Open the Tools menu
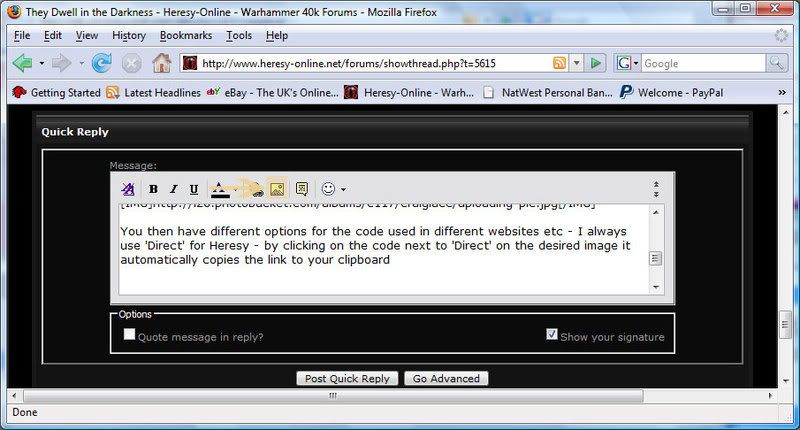The width and height of the screenshot is (800, 430). pyautogui.click(x=239, y=35)
